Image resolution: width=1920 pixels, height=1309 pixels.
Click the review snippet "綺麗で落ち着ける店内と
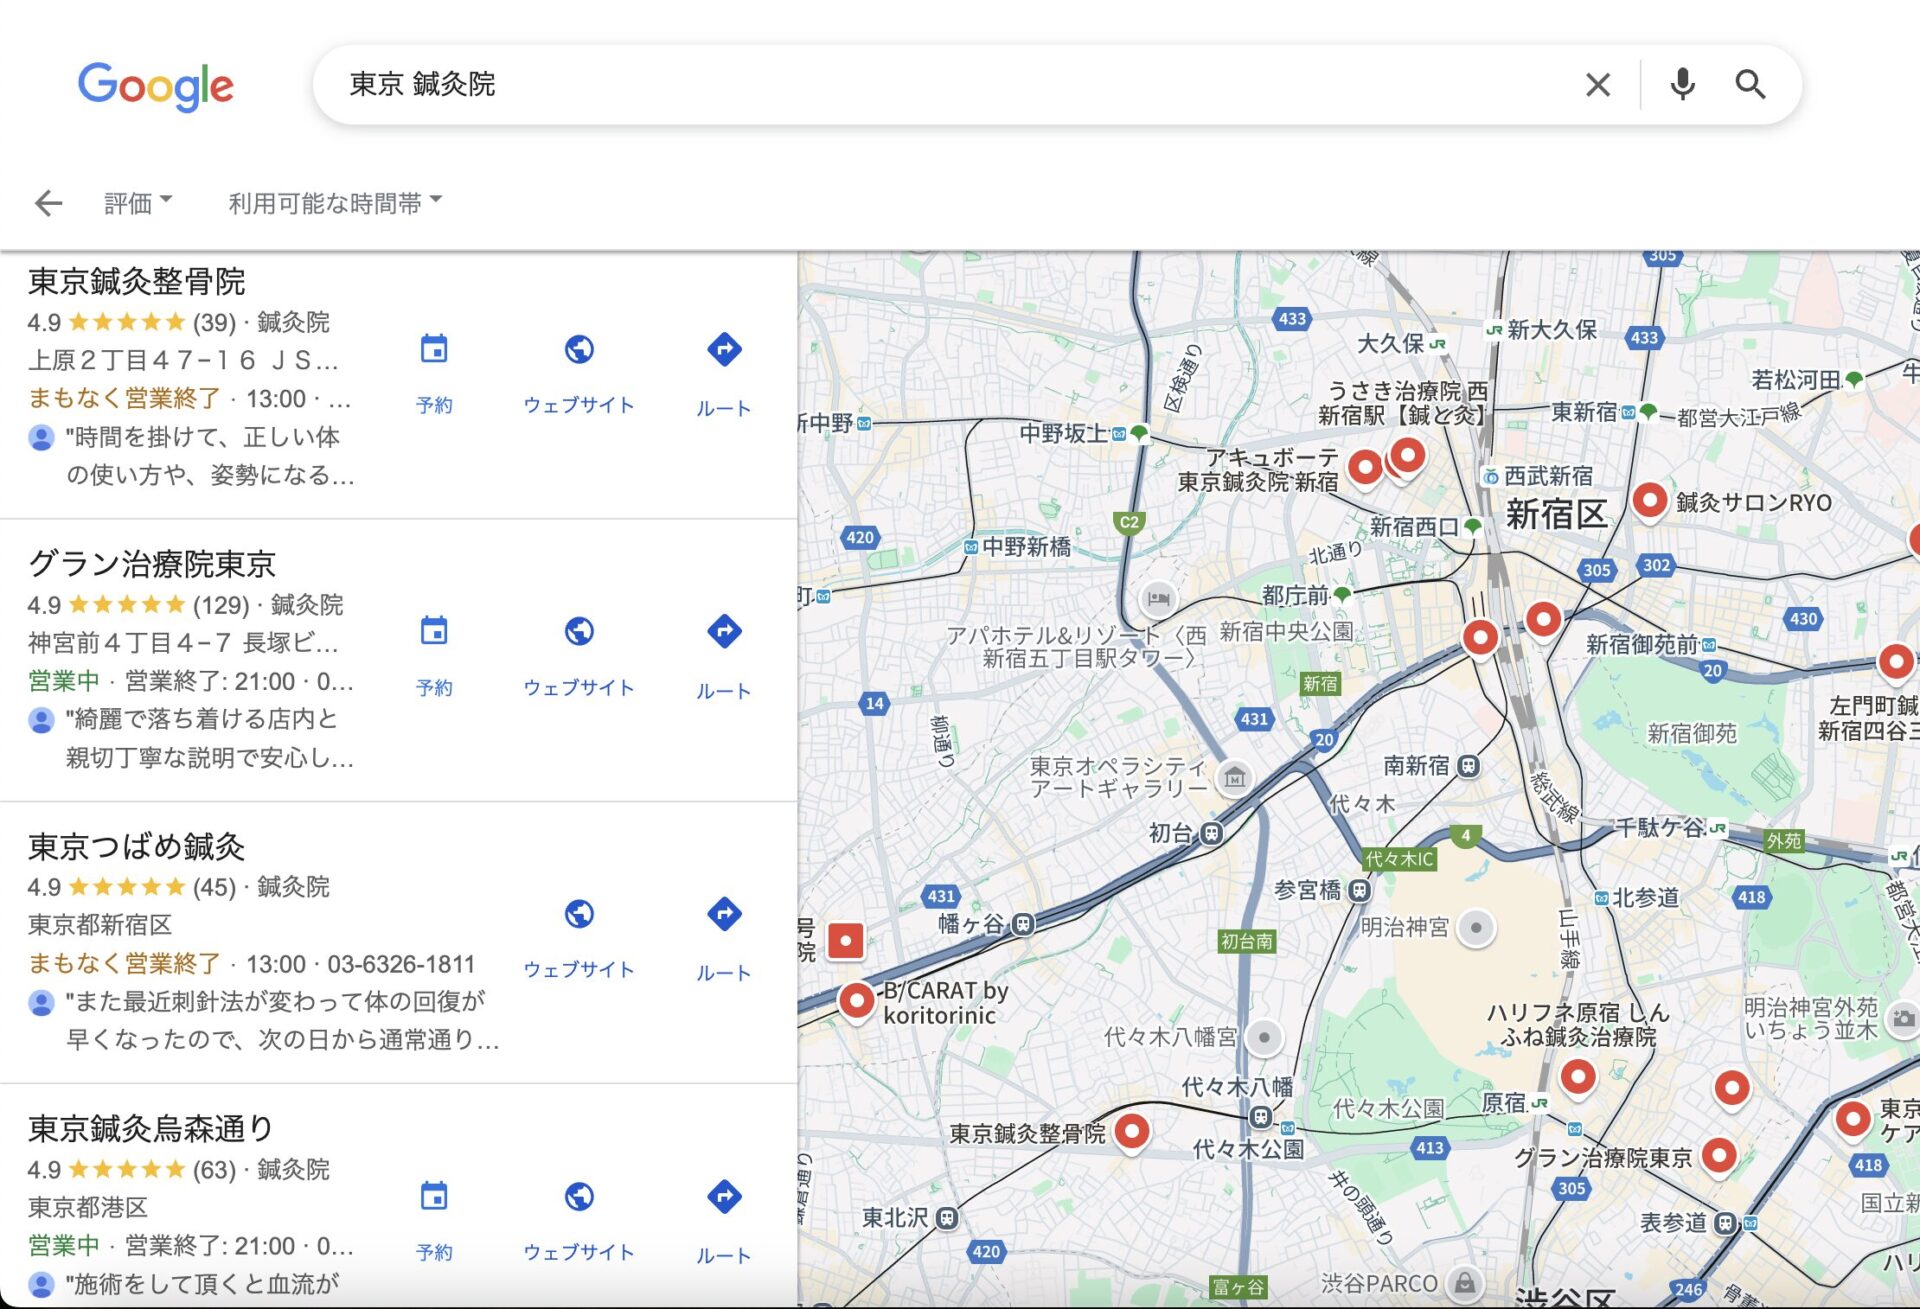(x=202, y=720)
